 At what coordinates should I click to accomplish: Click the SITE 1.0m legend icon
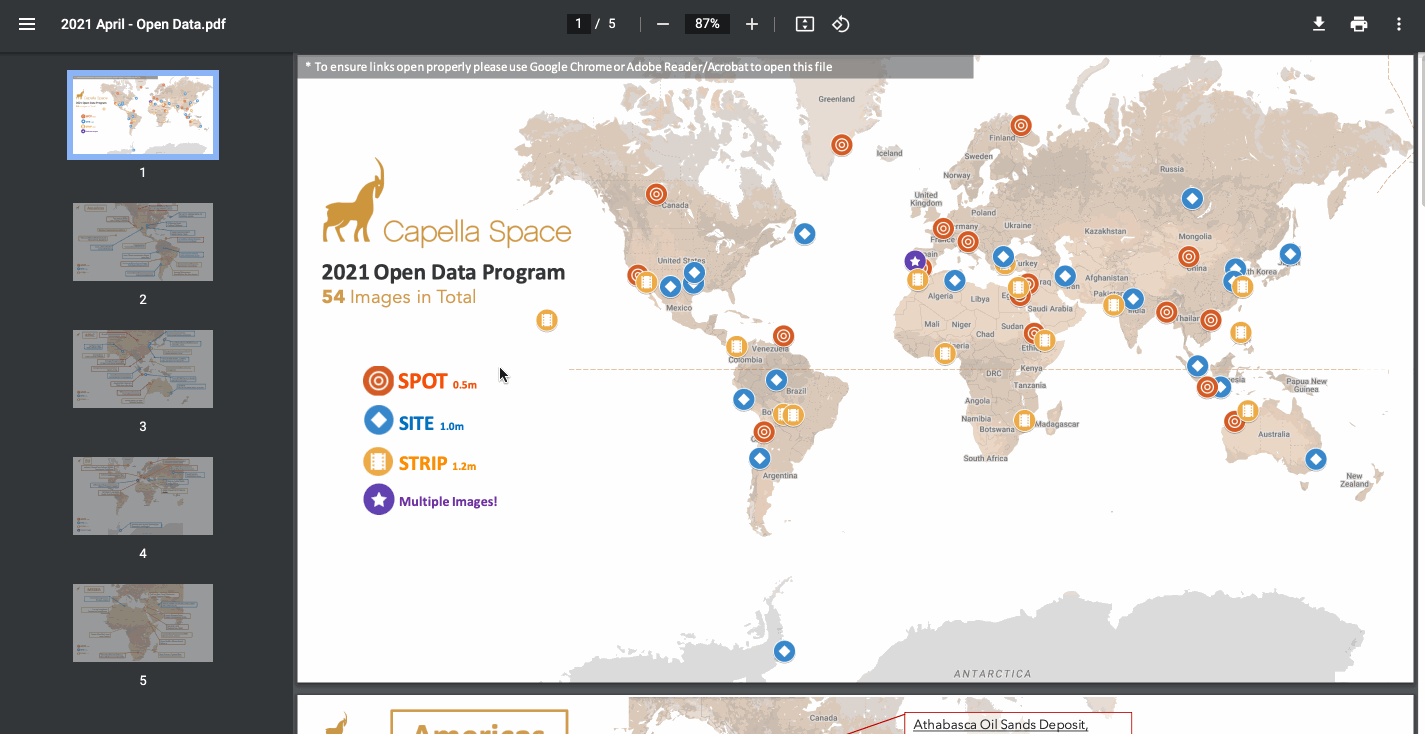point(378,420)
